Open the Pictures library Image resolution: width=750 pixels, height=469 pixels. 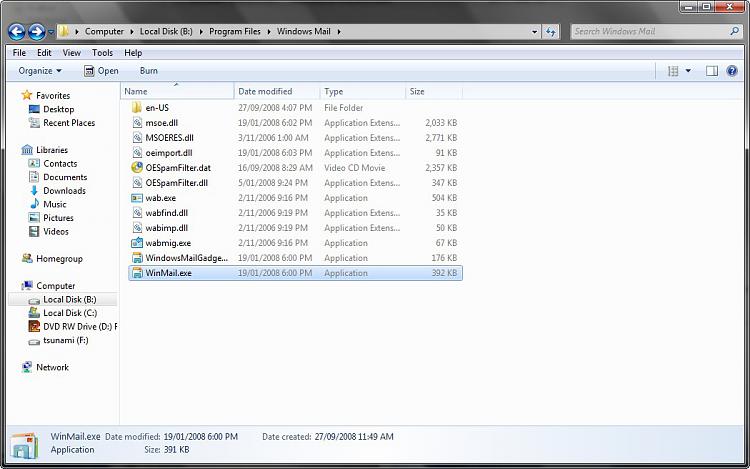58,218
